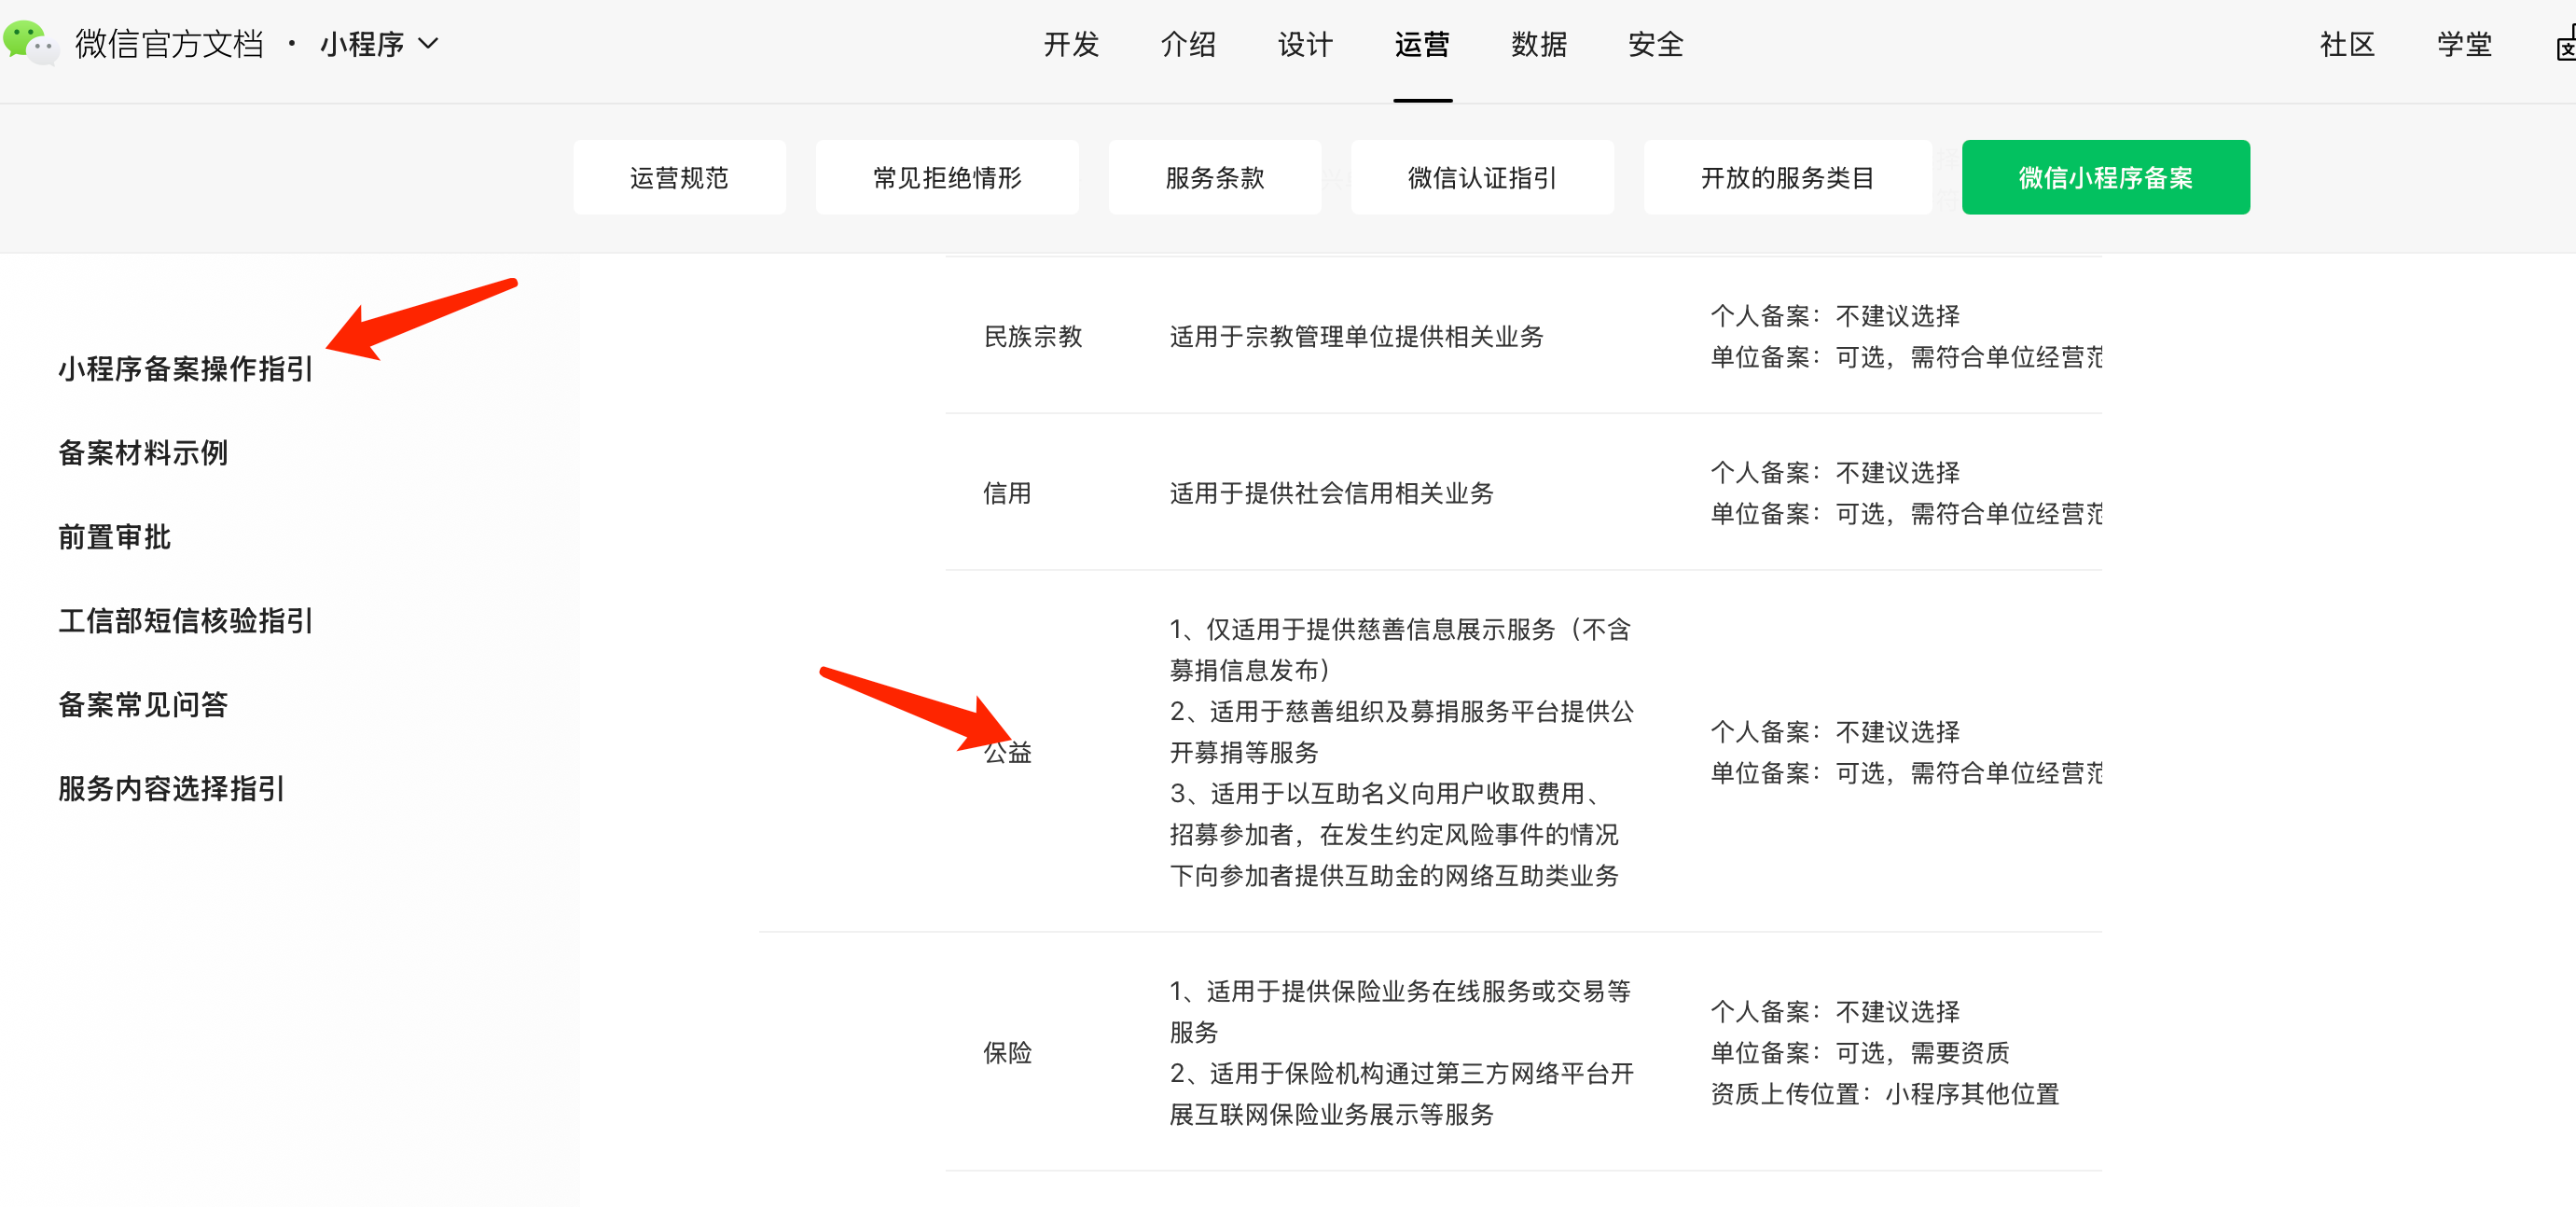
Task: Open the 运营规范 tab
Action: pos(679,177)
